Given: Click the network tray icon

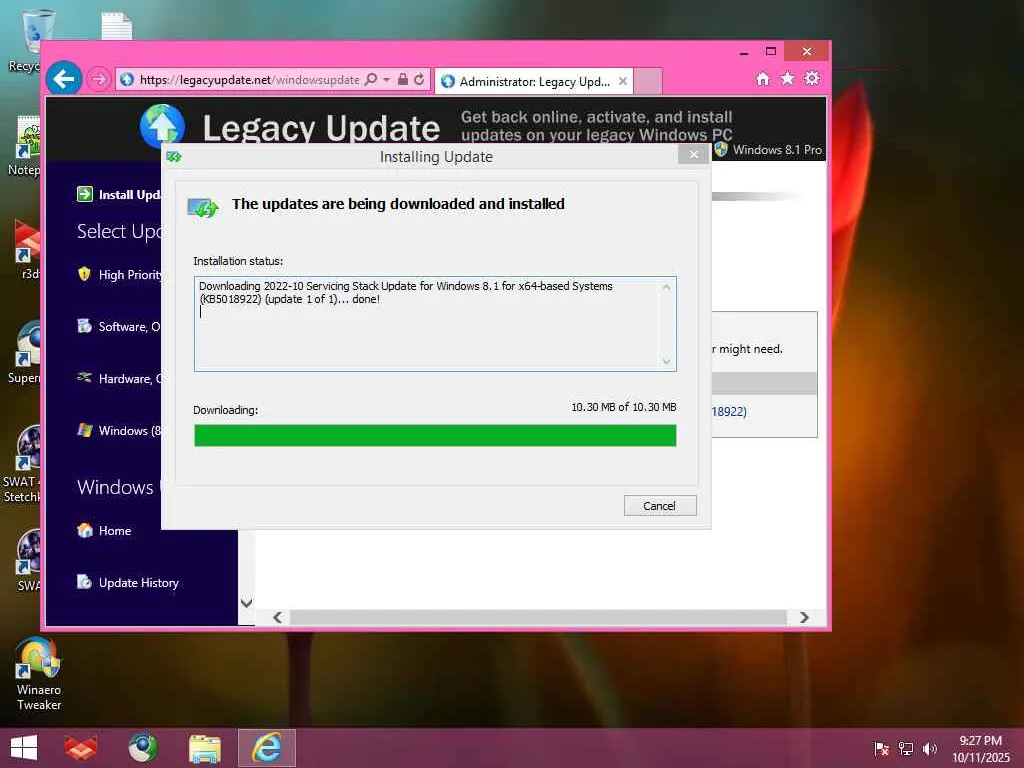Looking at the screenshot, I should click(x=906, y=748).
